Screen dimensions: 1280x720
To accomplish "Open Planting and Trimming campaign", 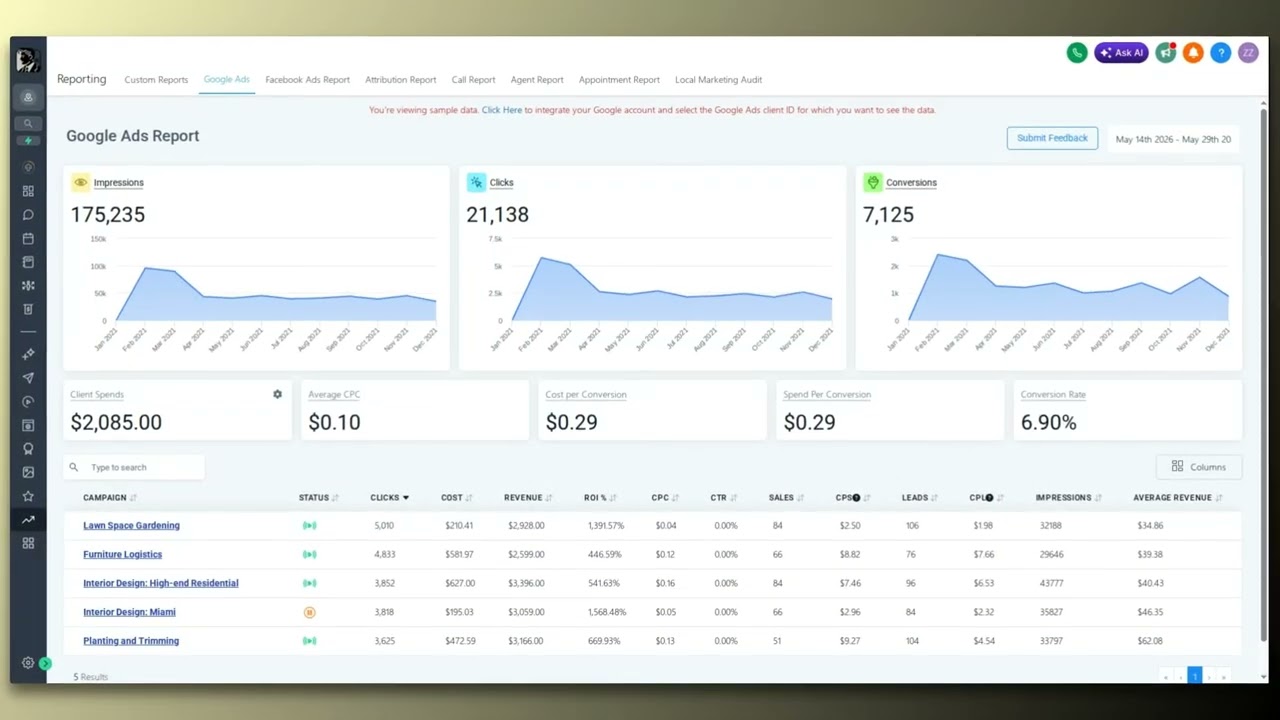I will tap(131, 641).
